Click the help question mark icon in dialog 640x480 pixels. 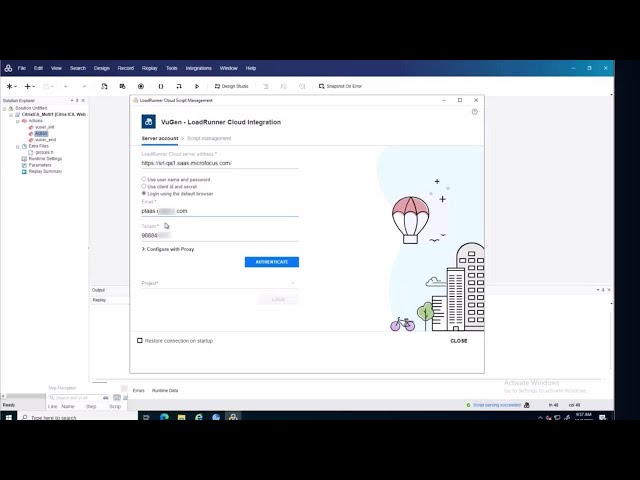pos(474,112)
